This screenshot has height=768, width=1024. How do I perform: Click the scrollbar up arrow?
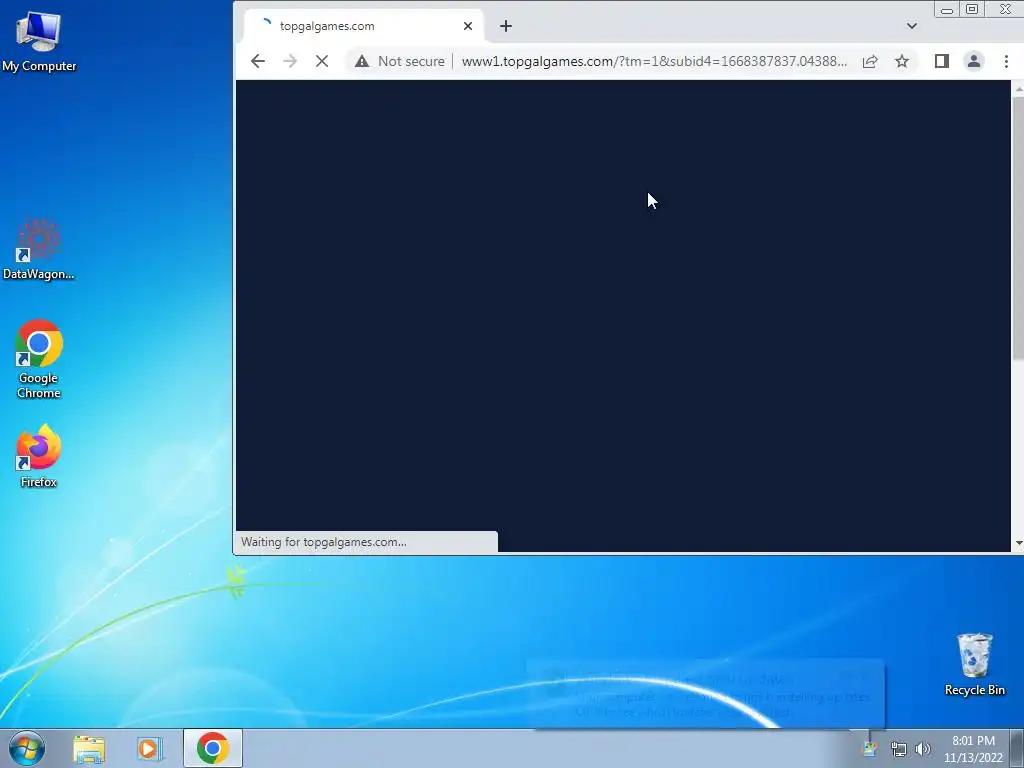pyautogui.click(x=1018, y=88)
